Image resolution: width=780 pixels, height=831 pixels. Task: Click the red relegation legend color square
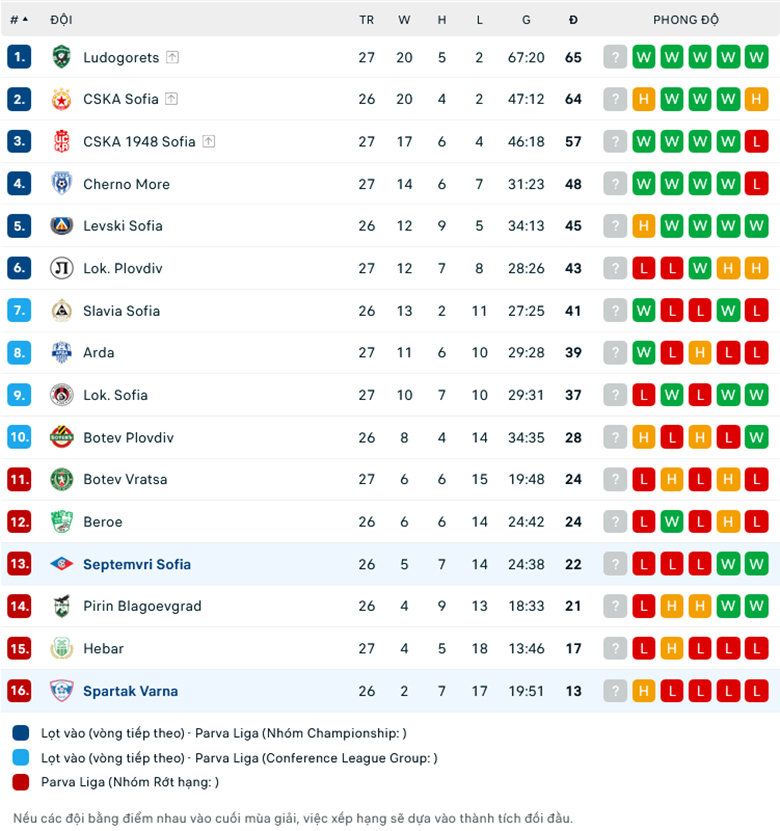pyautogui.click(x=20, y=783)
